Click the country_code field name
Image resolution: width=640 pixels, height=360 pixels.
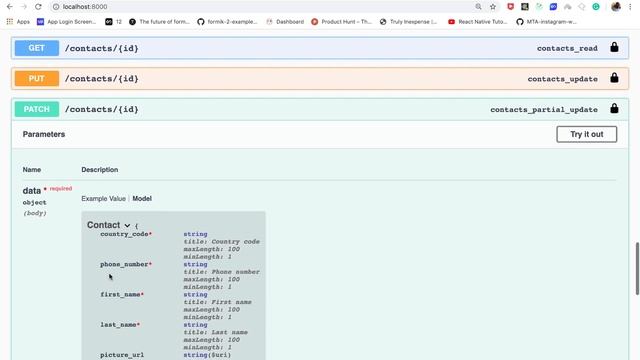pyautogui.click(x=124, y=234)
